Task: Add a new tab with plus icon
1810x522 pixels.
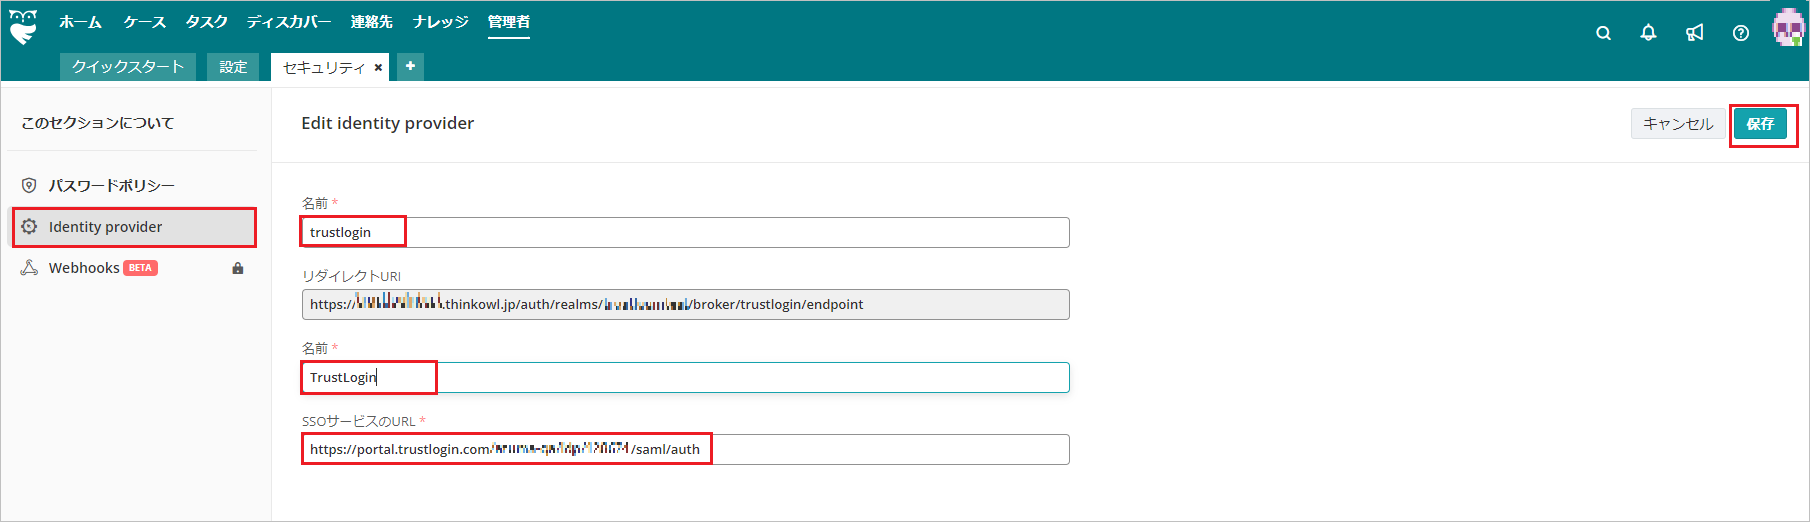Action: click(410, 66)
